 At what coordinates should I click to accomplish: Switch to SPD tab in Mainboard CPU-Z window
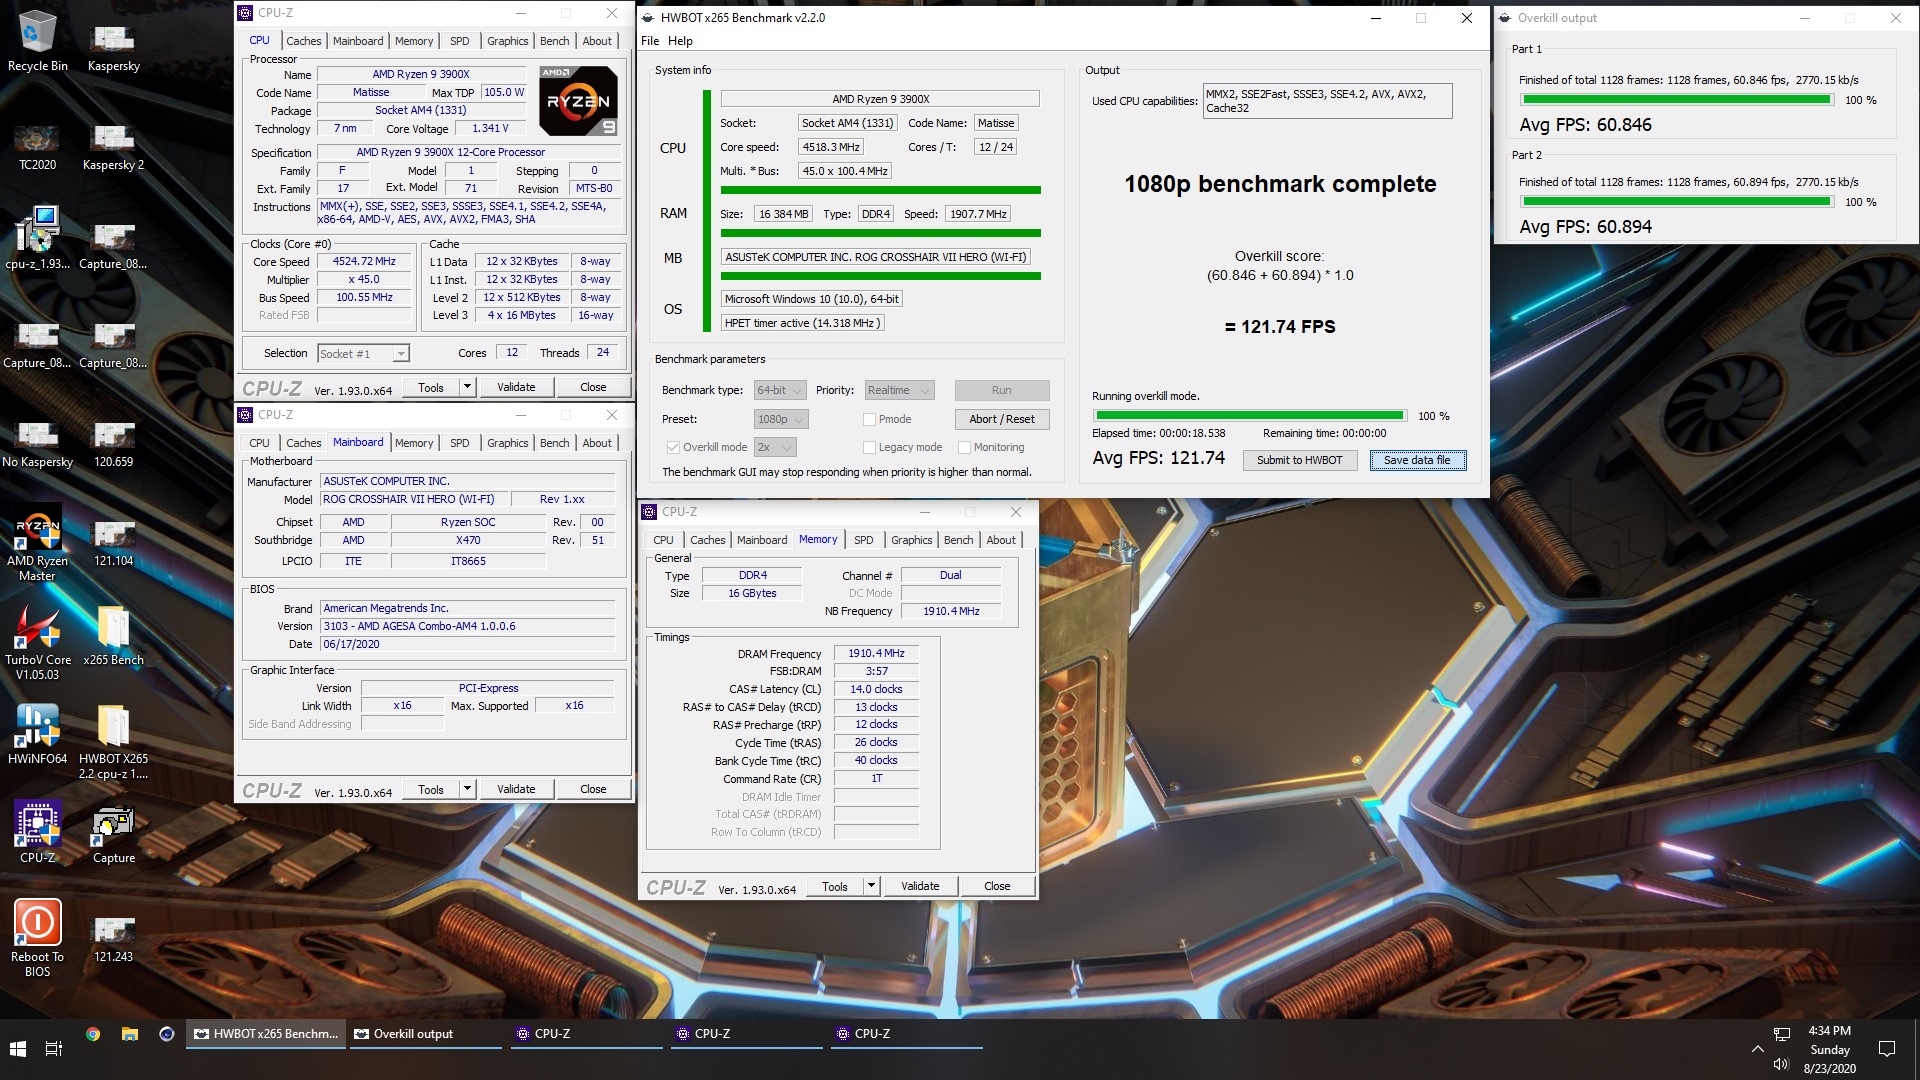point(459,443)
